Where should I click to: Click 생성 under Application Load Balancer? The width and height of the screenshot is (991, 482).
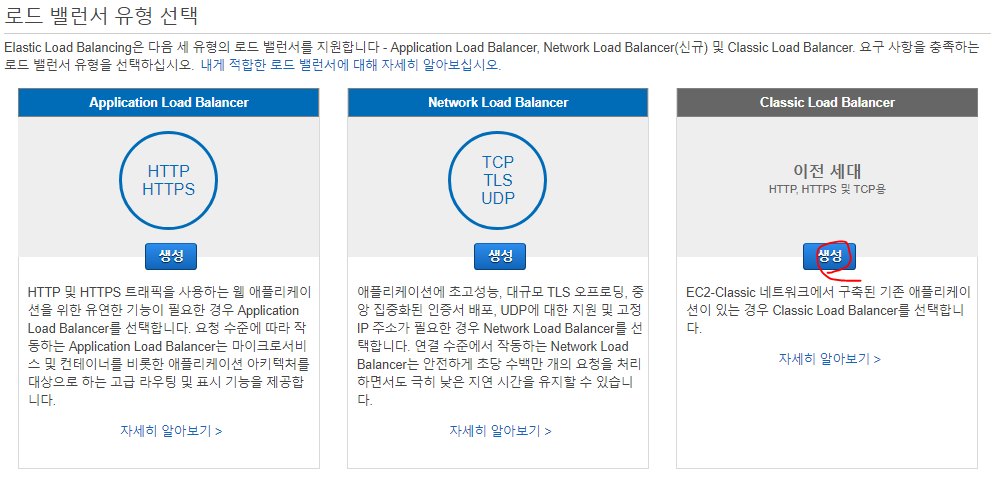pos(171,256)
